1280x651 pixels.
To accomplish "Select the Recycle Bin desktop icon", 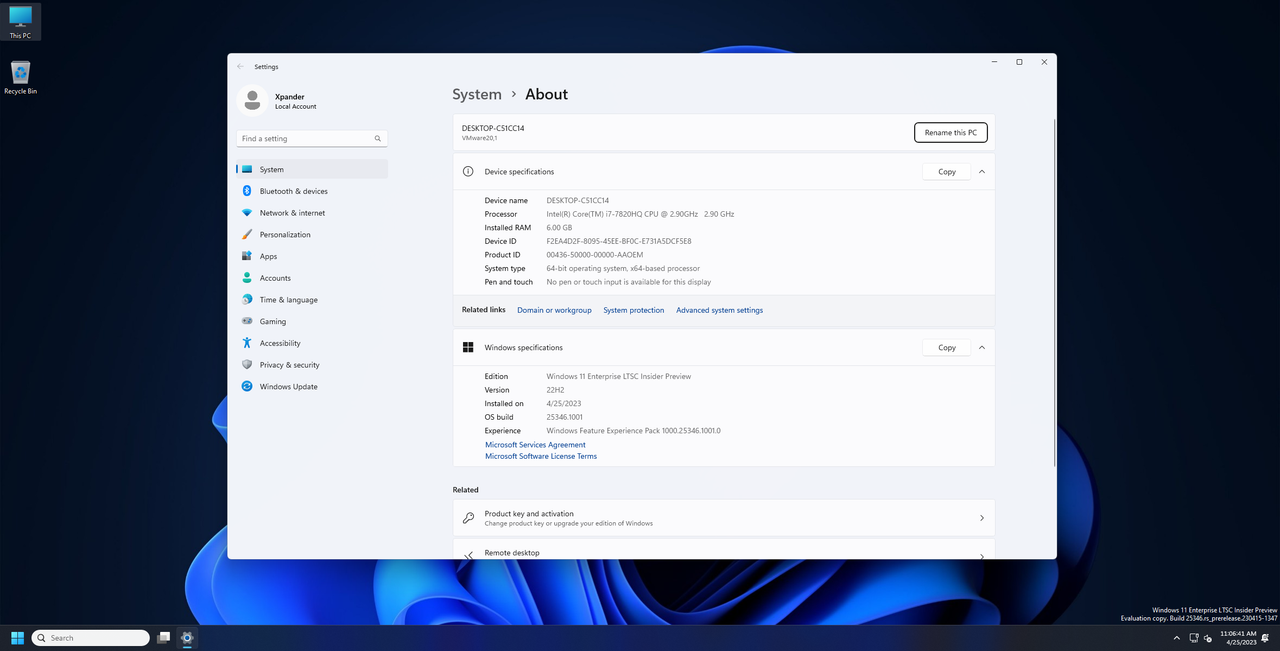I will (20, 78).
